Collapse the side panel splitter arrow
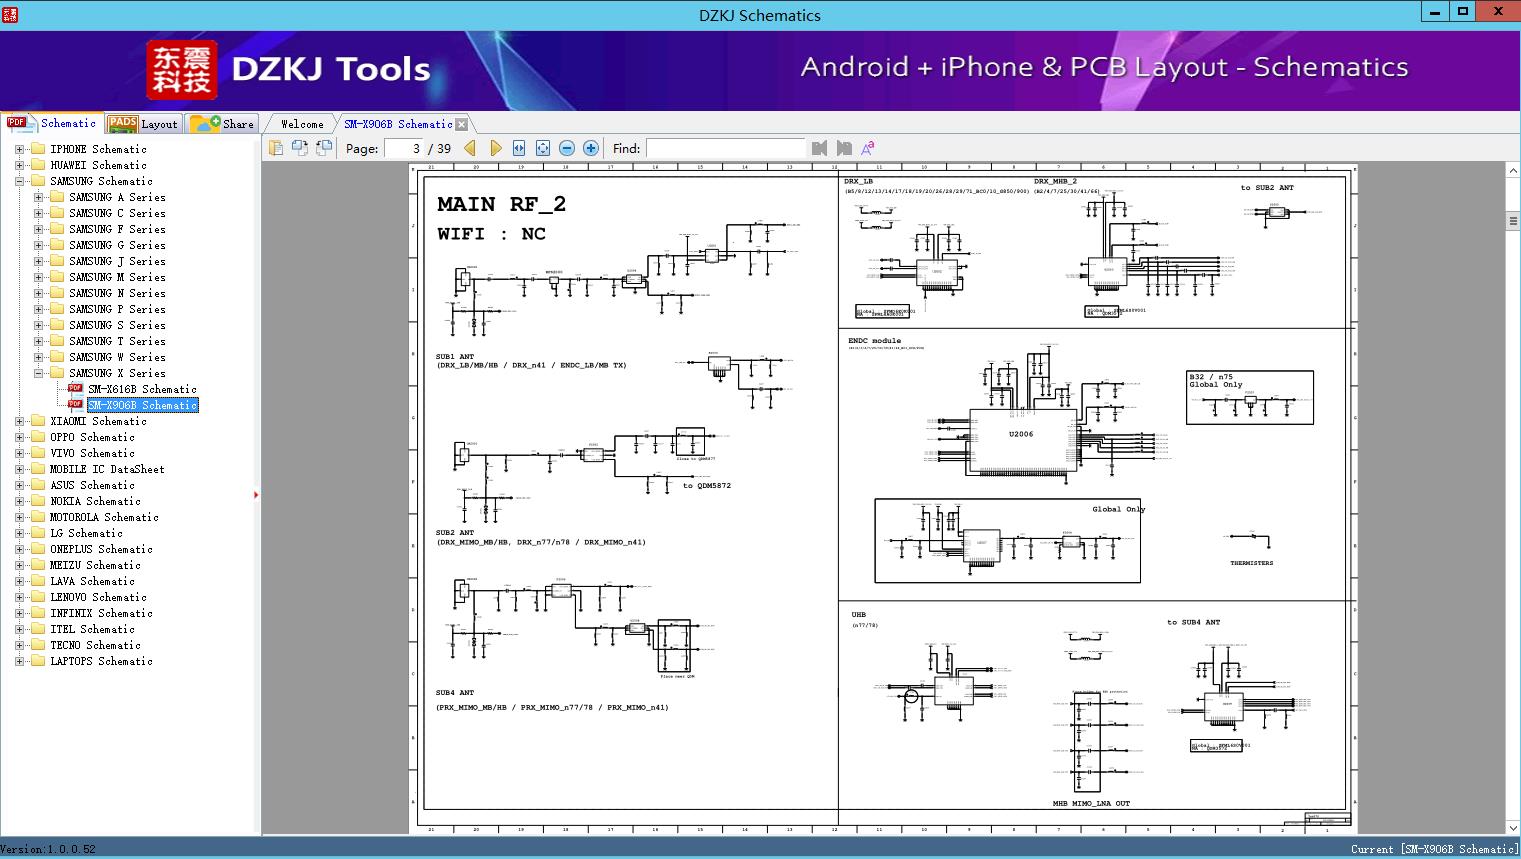Screen dimensions: 1521x859 click(x=256, y=494)
